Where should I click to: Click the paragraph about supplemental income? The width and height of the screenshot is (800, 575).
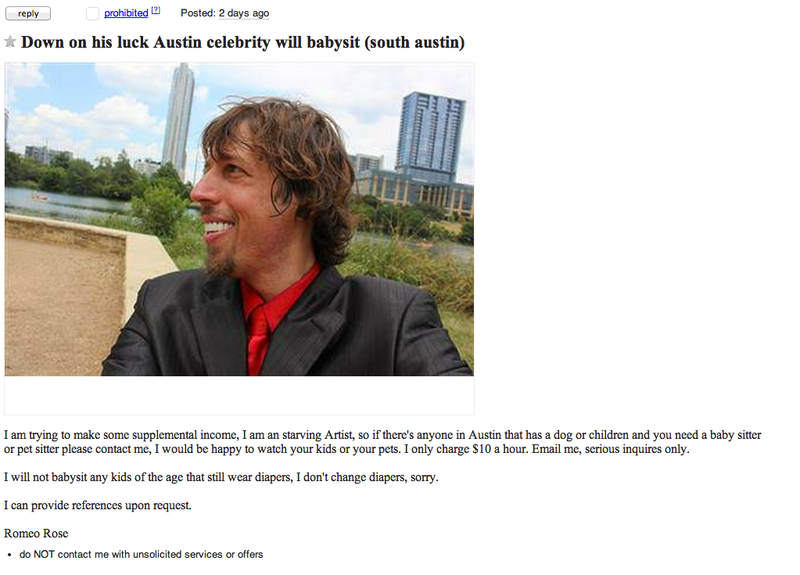click(383, 442)
